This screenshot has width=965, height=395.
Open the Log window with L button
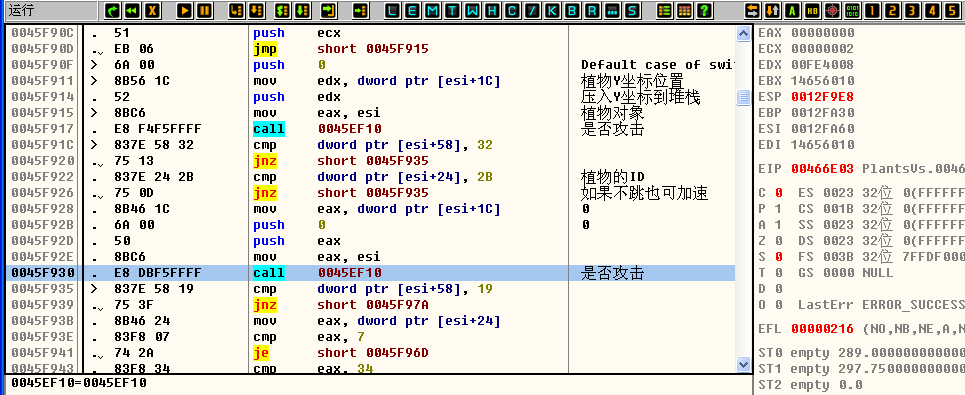(393, 10)
